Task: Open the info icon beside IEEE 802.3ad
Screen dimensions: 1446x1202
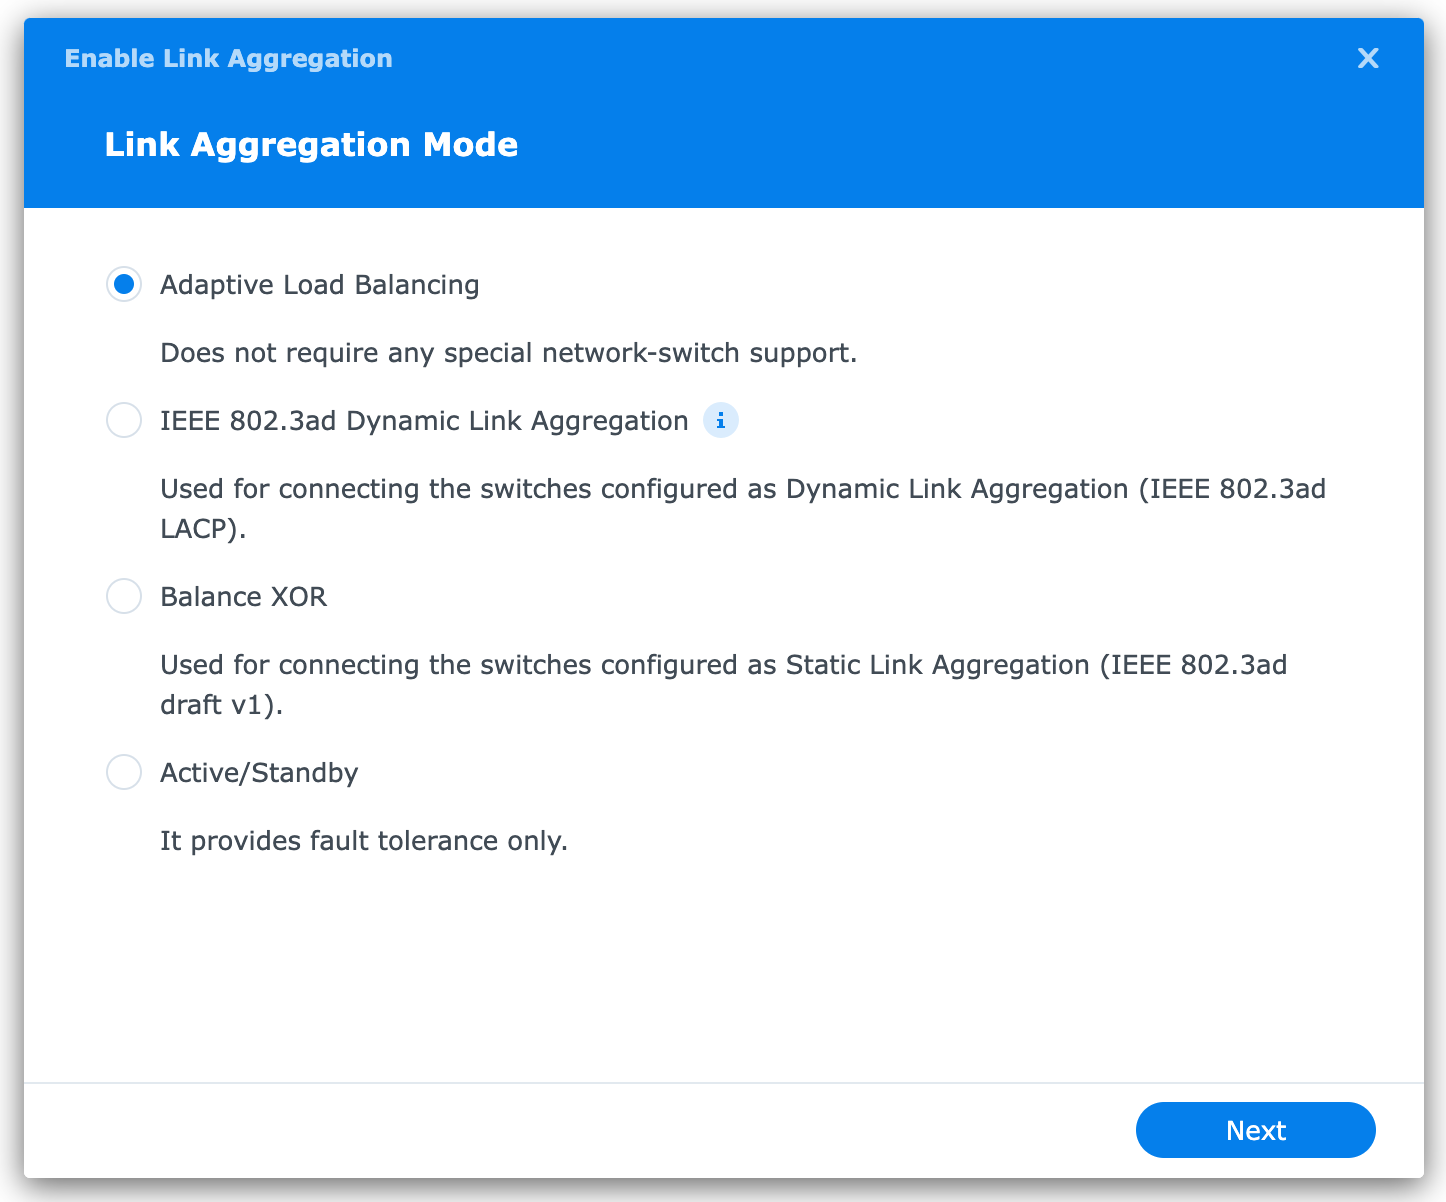Action: [720, 421]
